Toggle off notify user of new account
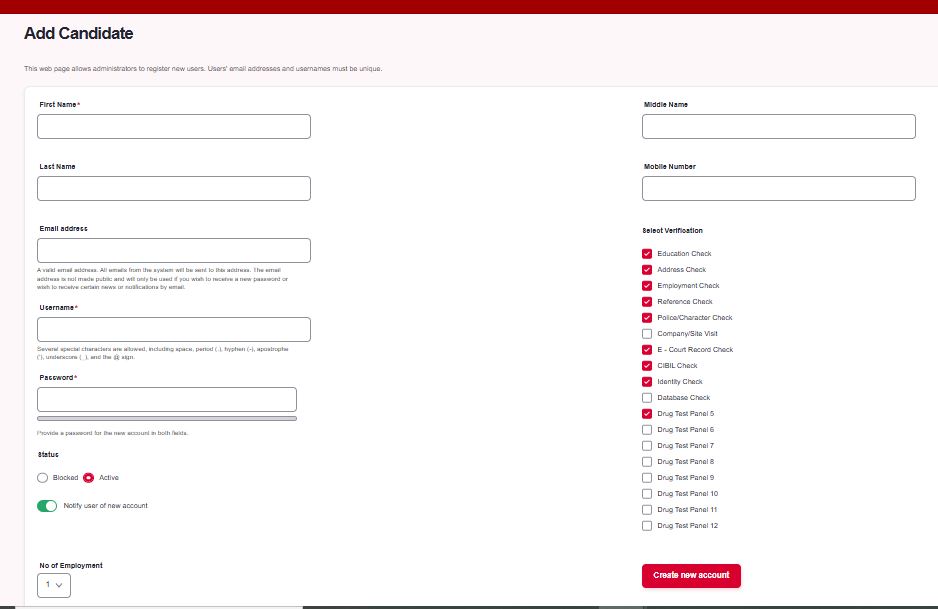938x609 pixels. coord(46,507)
